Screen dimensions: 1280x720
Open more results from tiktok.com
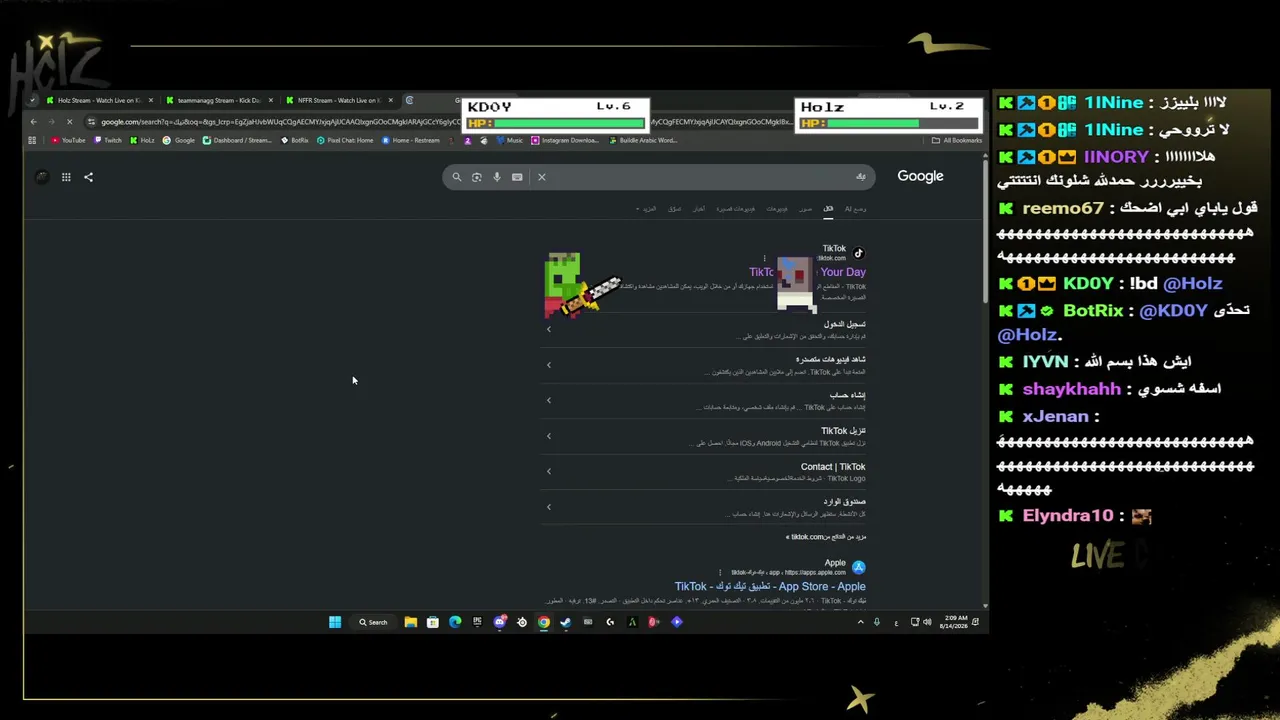[826, 537]
